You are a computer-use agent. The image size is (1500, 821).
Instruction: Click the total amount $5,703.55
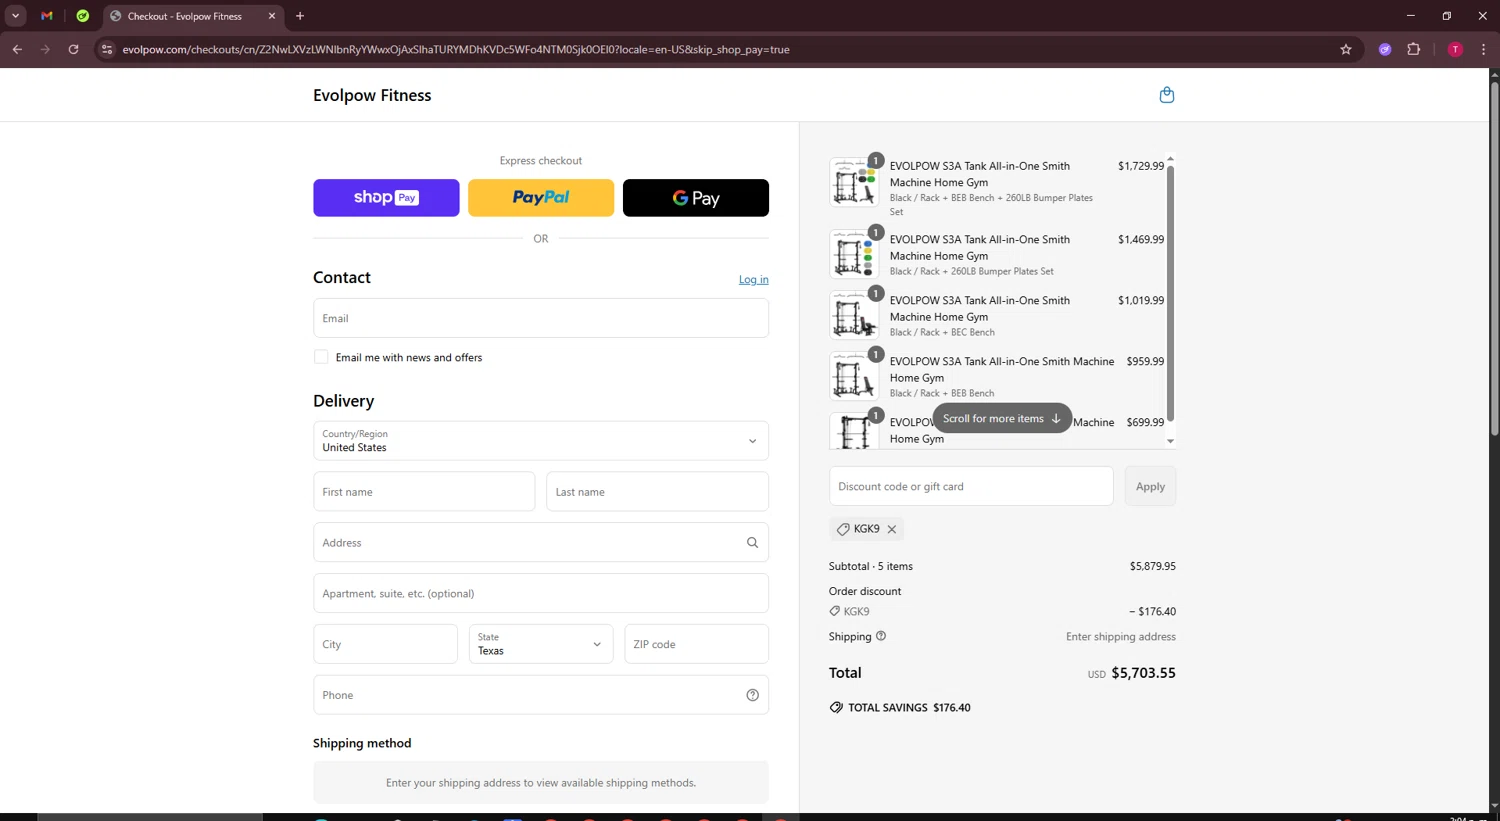coord(1143,673)
